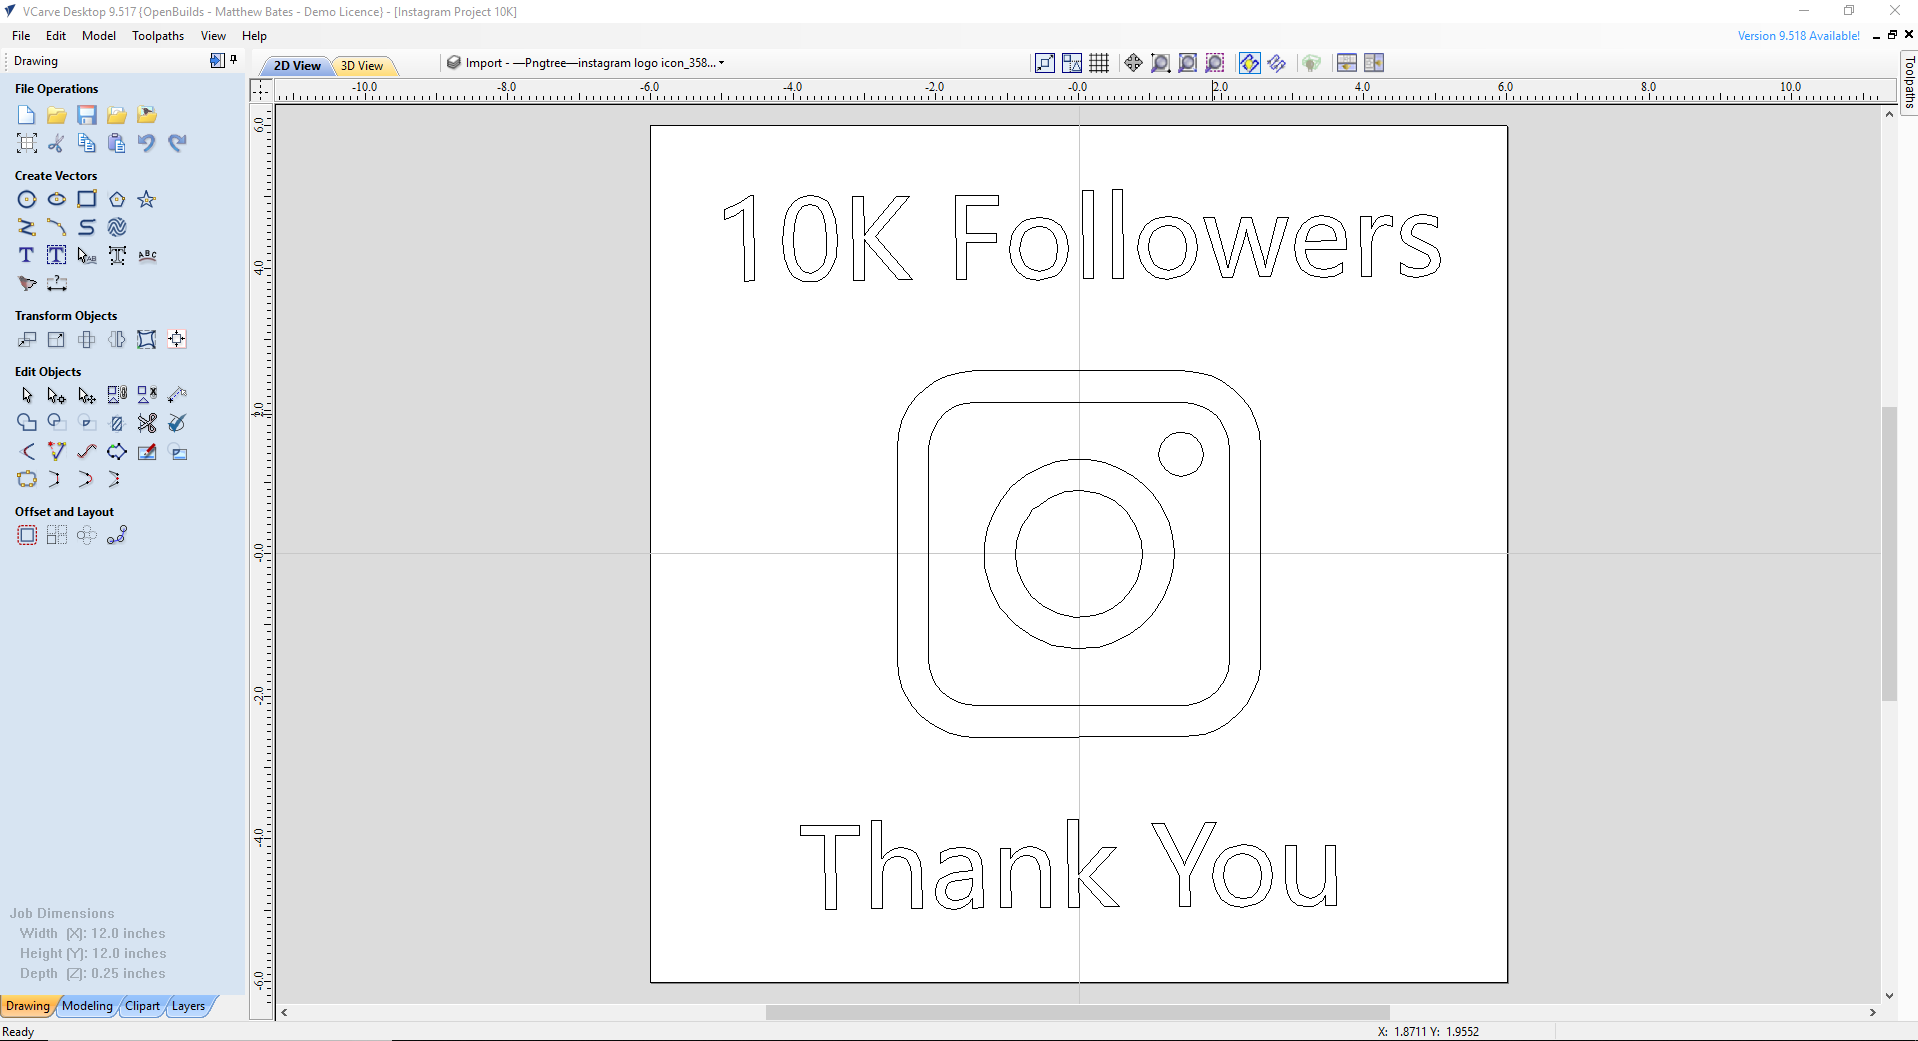Select the Draw Arc tool
Image resolution: width=1918 pixels, height=1041 pixels.
pyautogui.click(x=57, y=227)
